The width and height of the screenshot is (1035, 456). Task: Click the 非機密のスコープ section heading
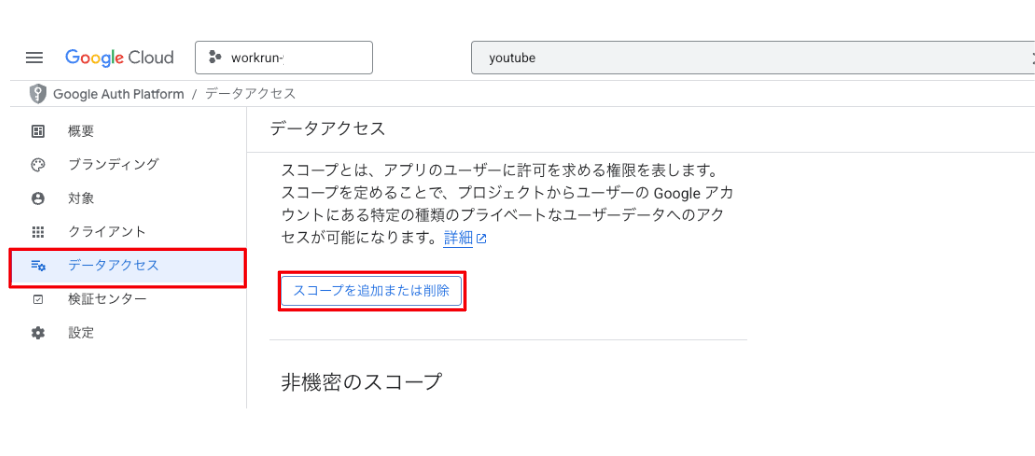click(361, 381)
